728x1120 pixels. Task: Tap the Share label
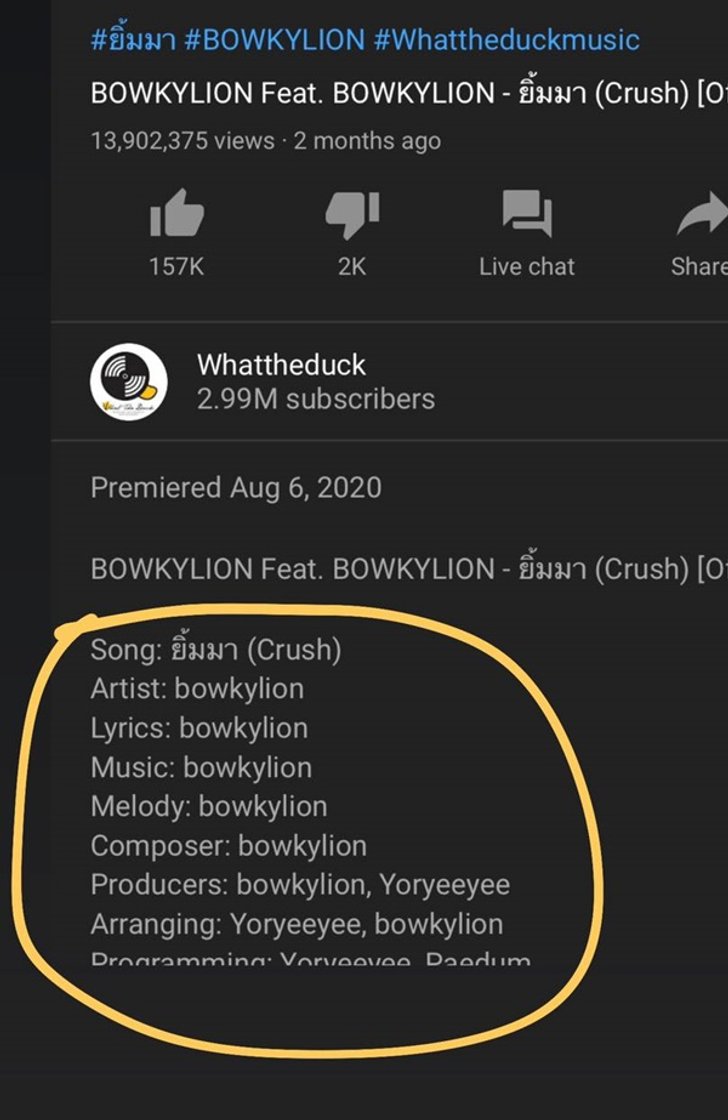pyautogui.click(x=699, y=266)
